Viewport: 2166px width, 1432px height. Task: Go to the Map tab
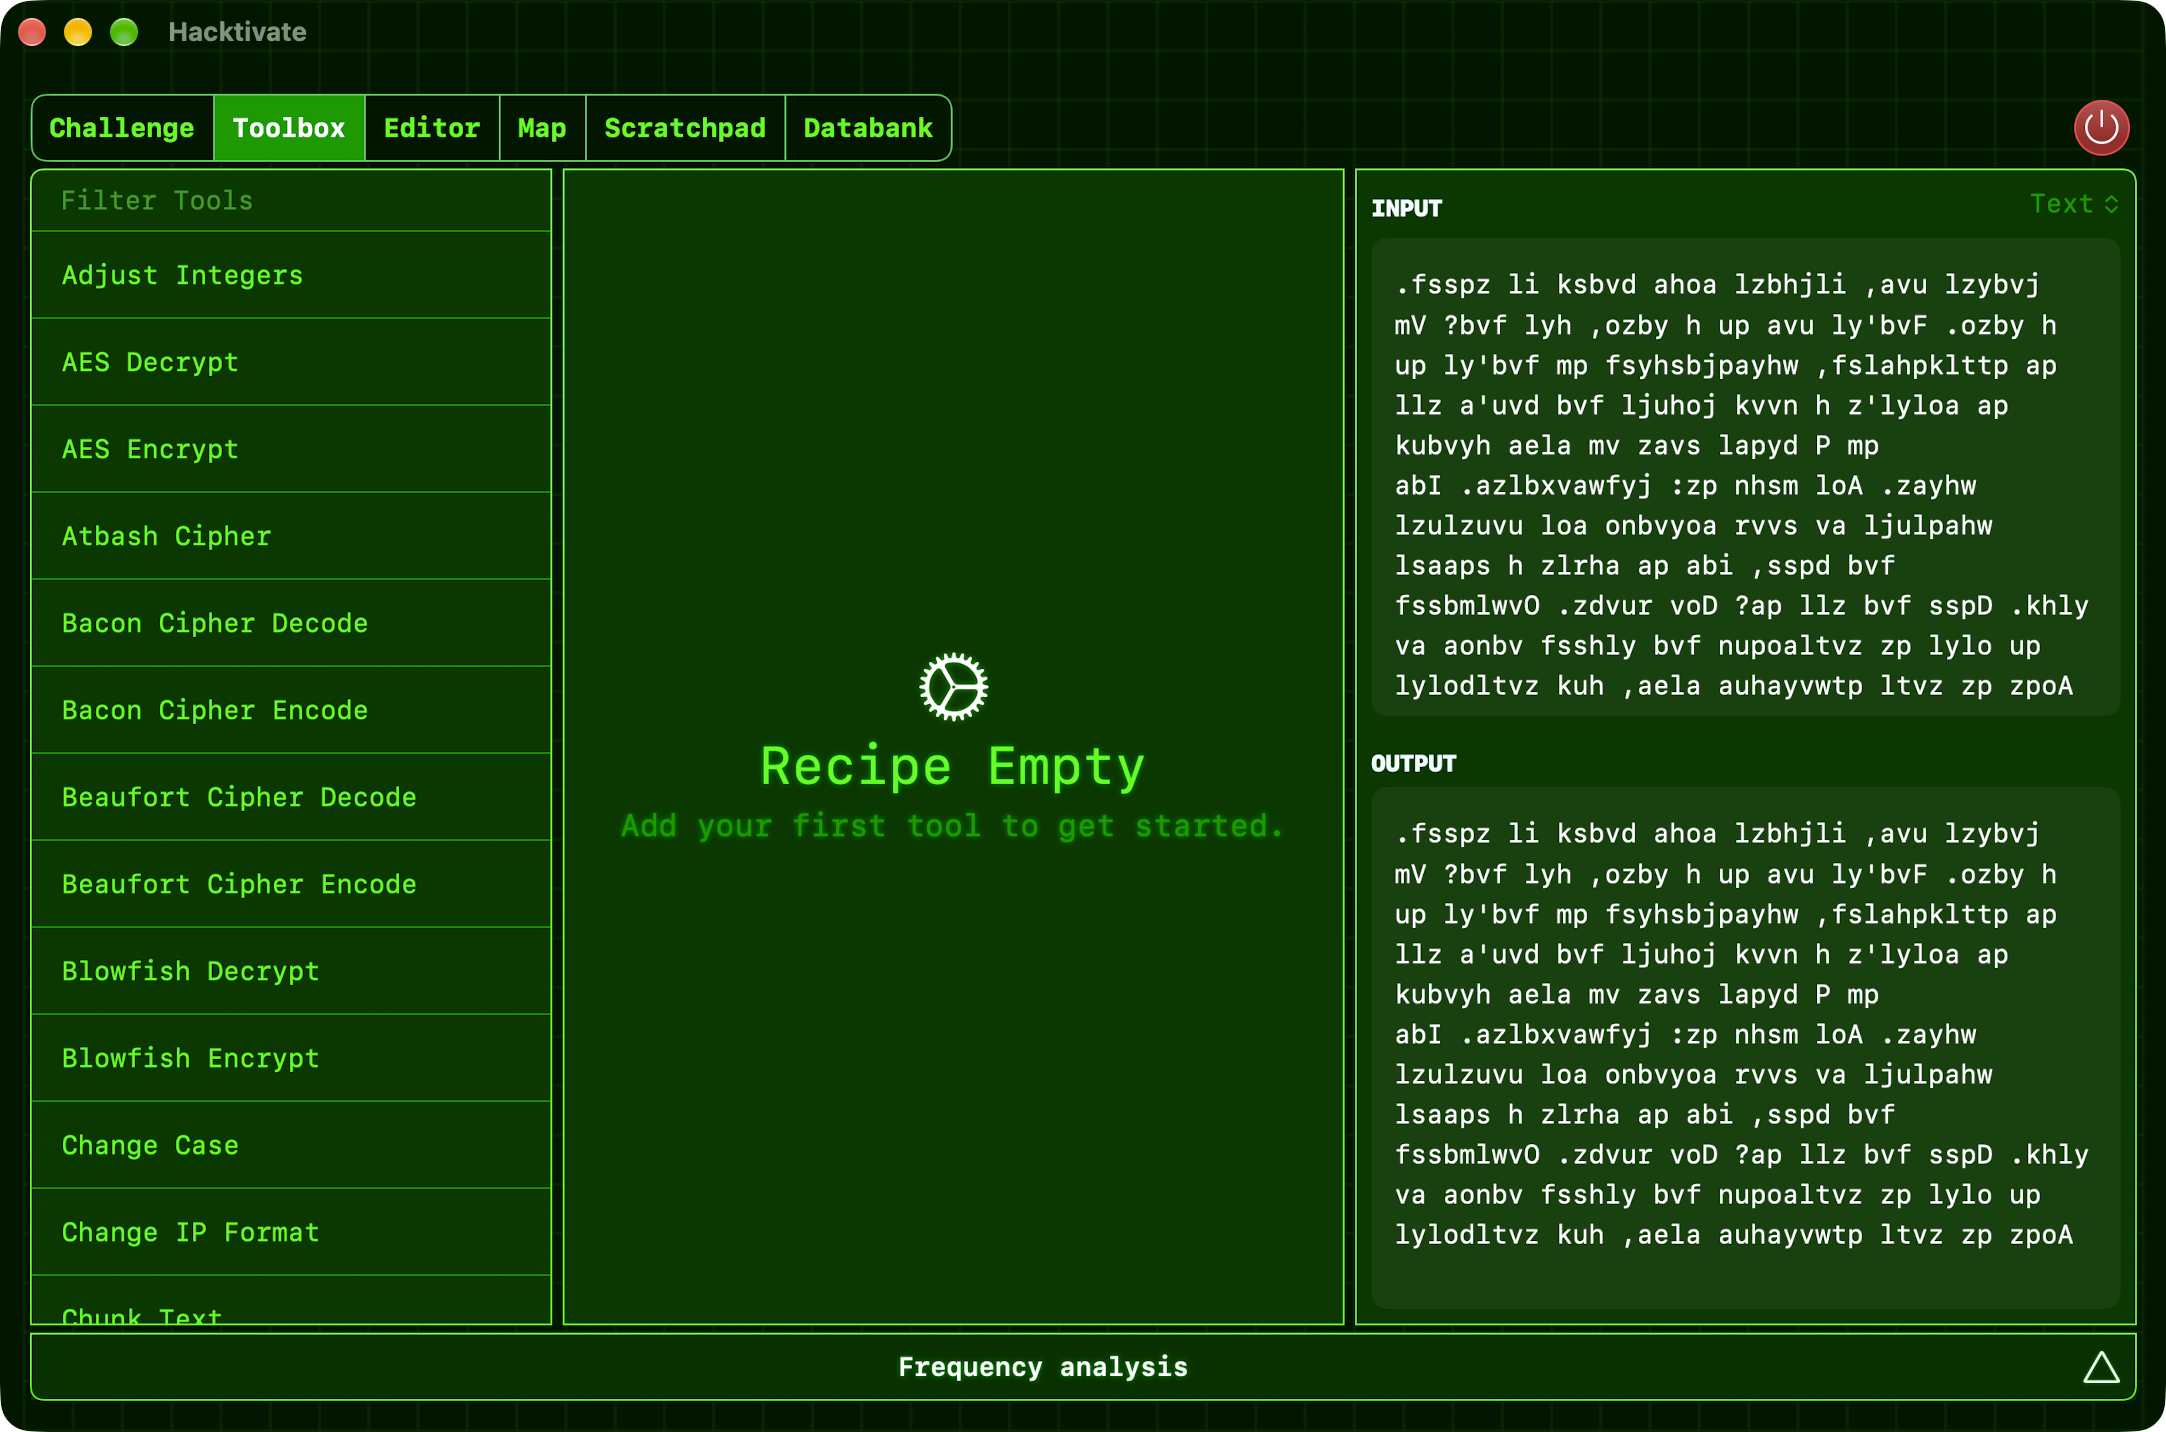[x=542, y=128]
